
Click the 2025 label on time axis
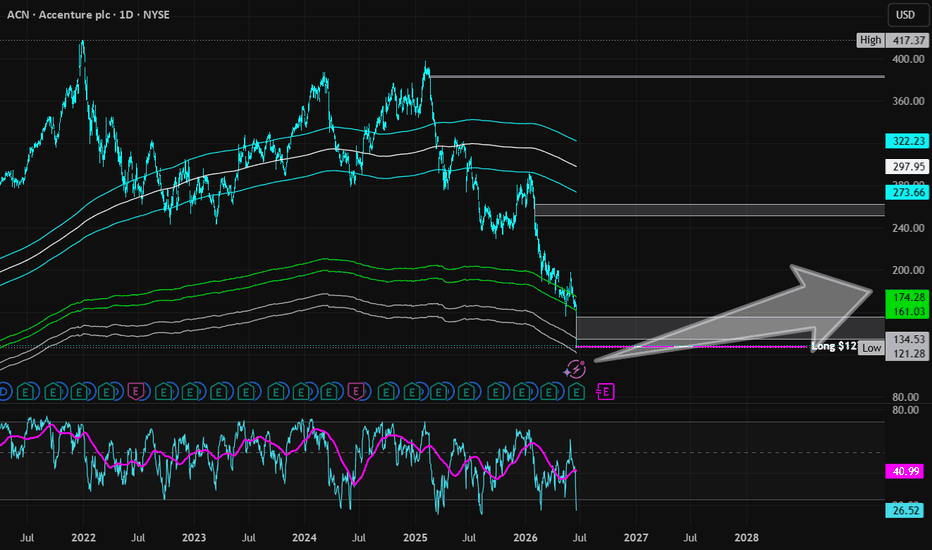coord(415,538)
